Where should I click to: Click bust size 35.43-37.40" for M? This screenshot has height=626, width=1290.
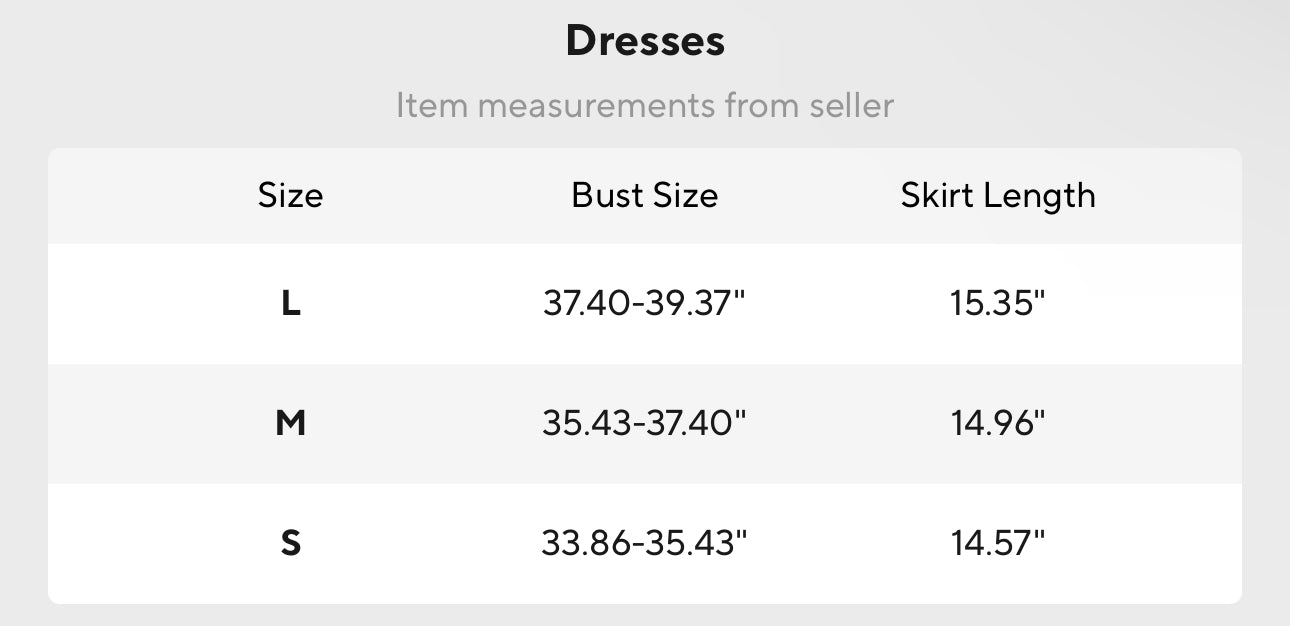tap(645, 423)
